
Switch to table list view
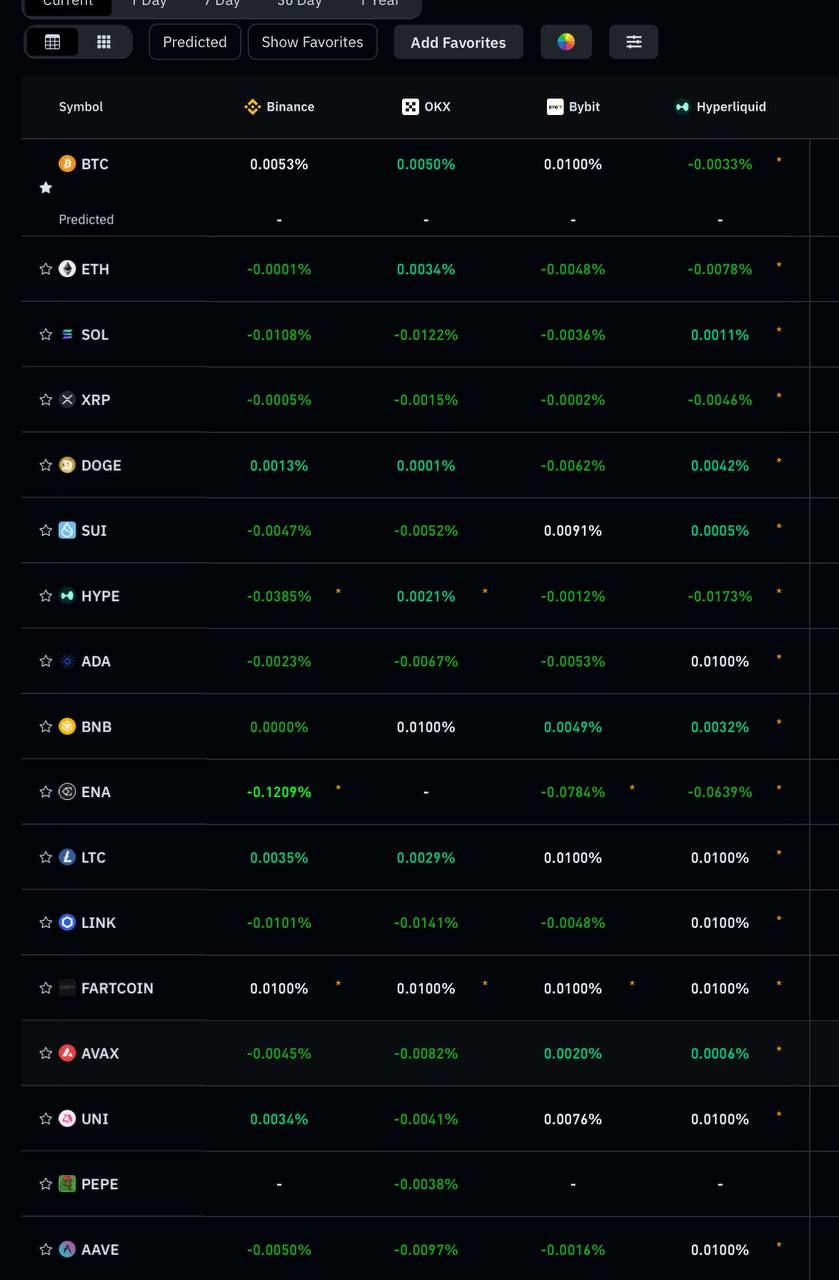click(x=53, y=42)
